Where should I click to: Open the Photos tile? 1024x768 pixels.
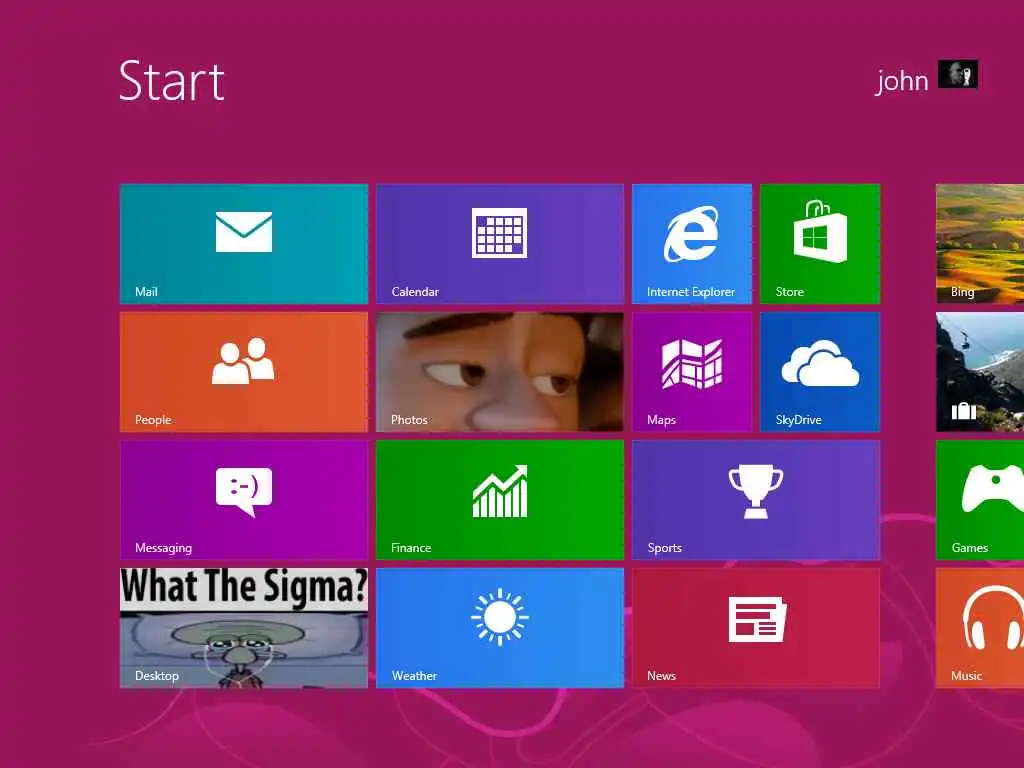pos(500,372)
